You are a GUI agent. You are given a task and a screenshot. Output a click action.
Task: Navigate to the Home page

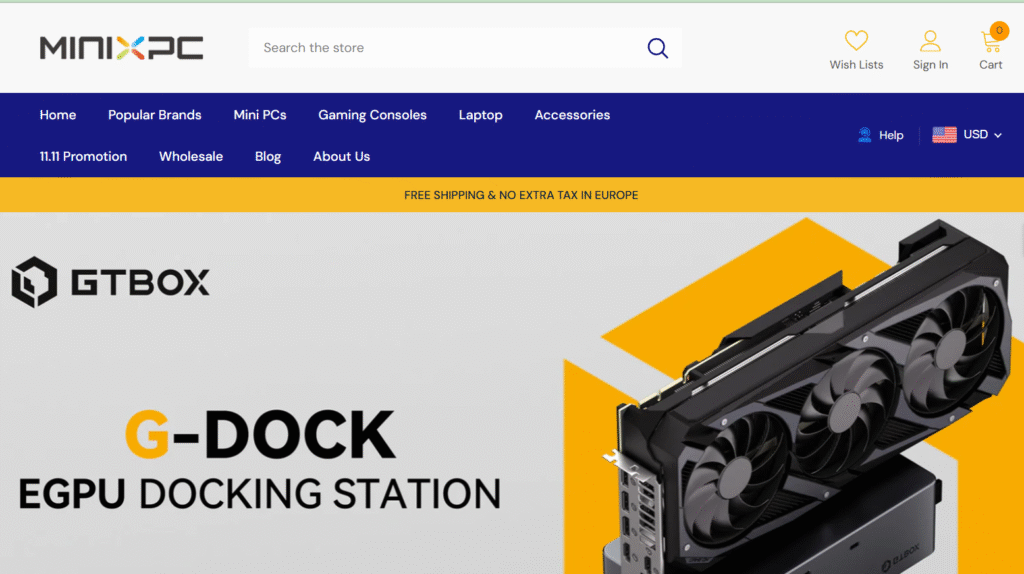pos(58,115)
